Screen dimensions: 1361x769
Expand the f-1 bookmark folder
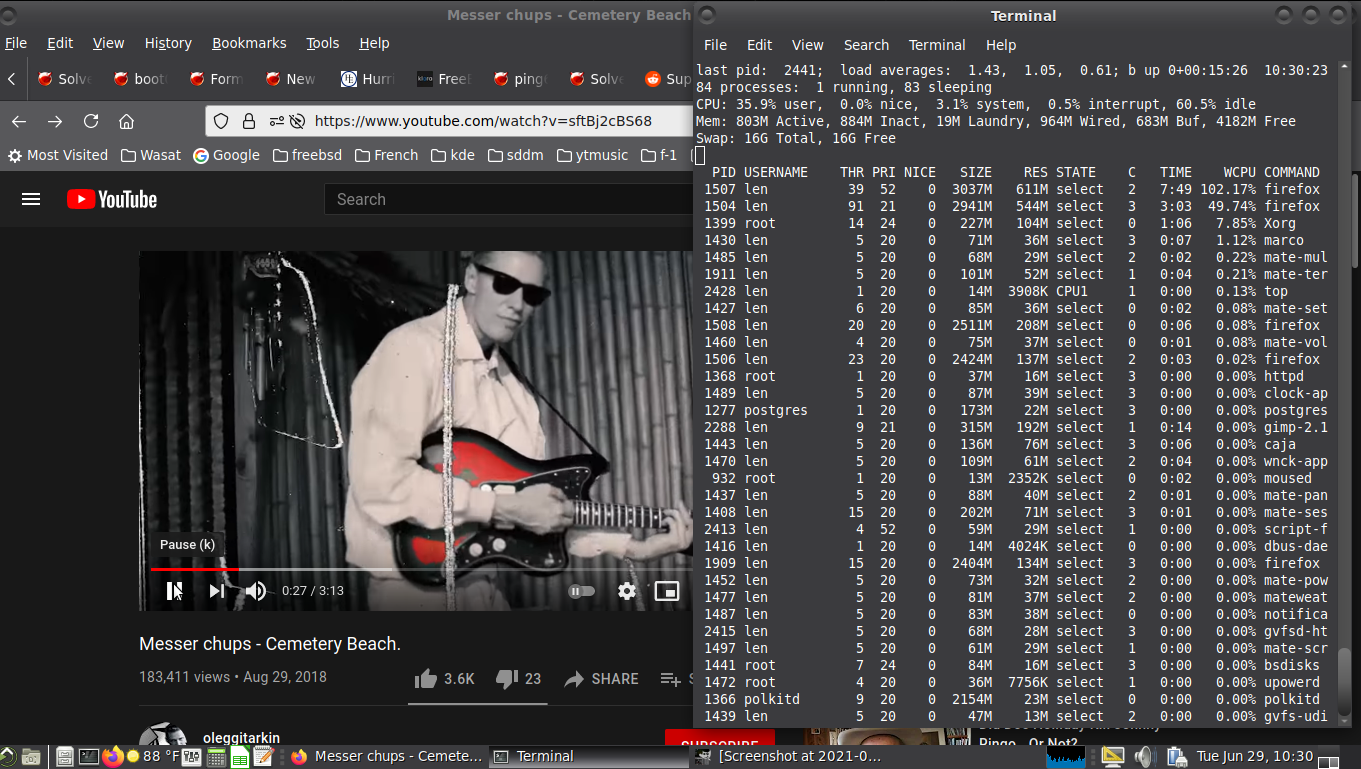[x=660, y=155]
